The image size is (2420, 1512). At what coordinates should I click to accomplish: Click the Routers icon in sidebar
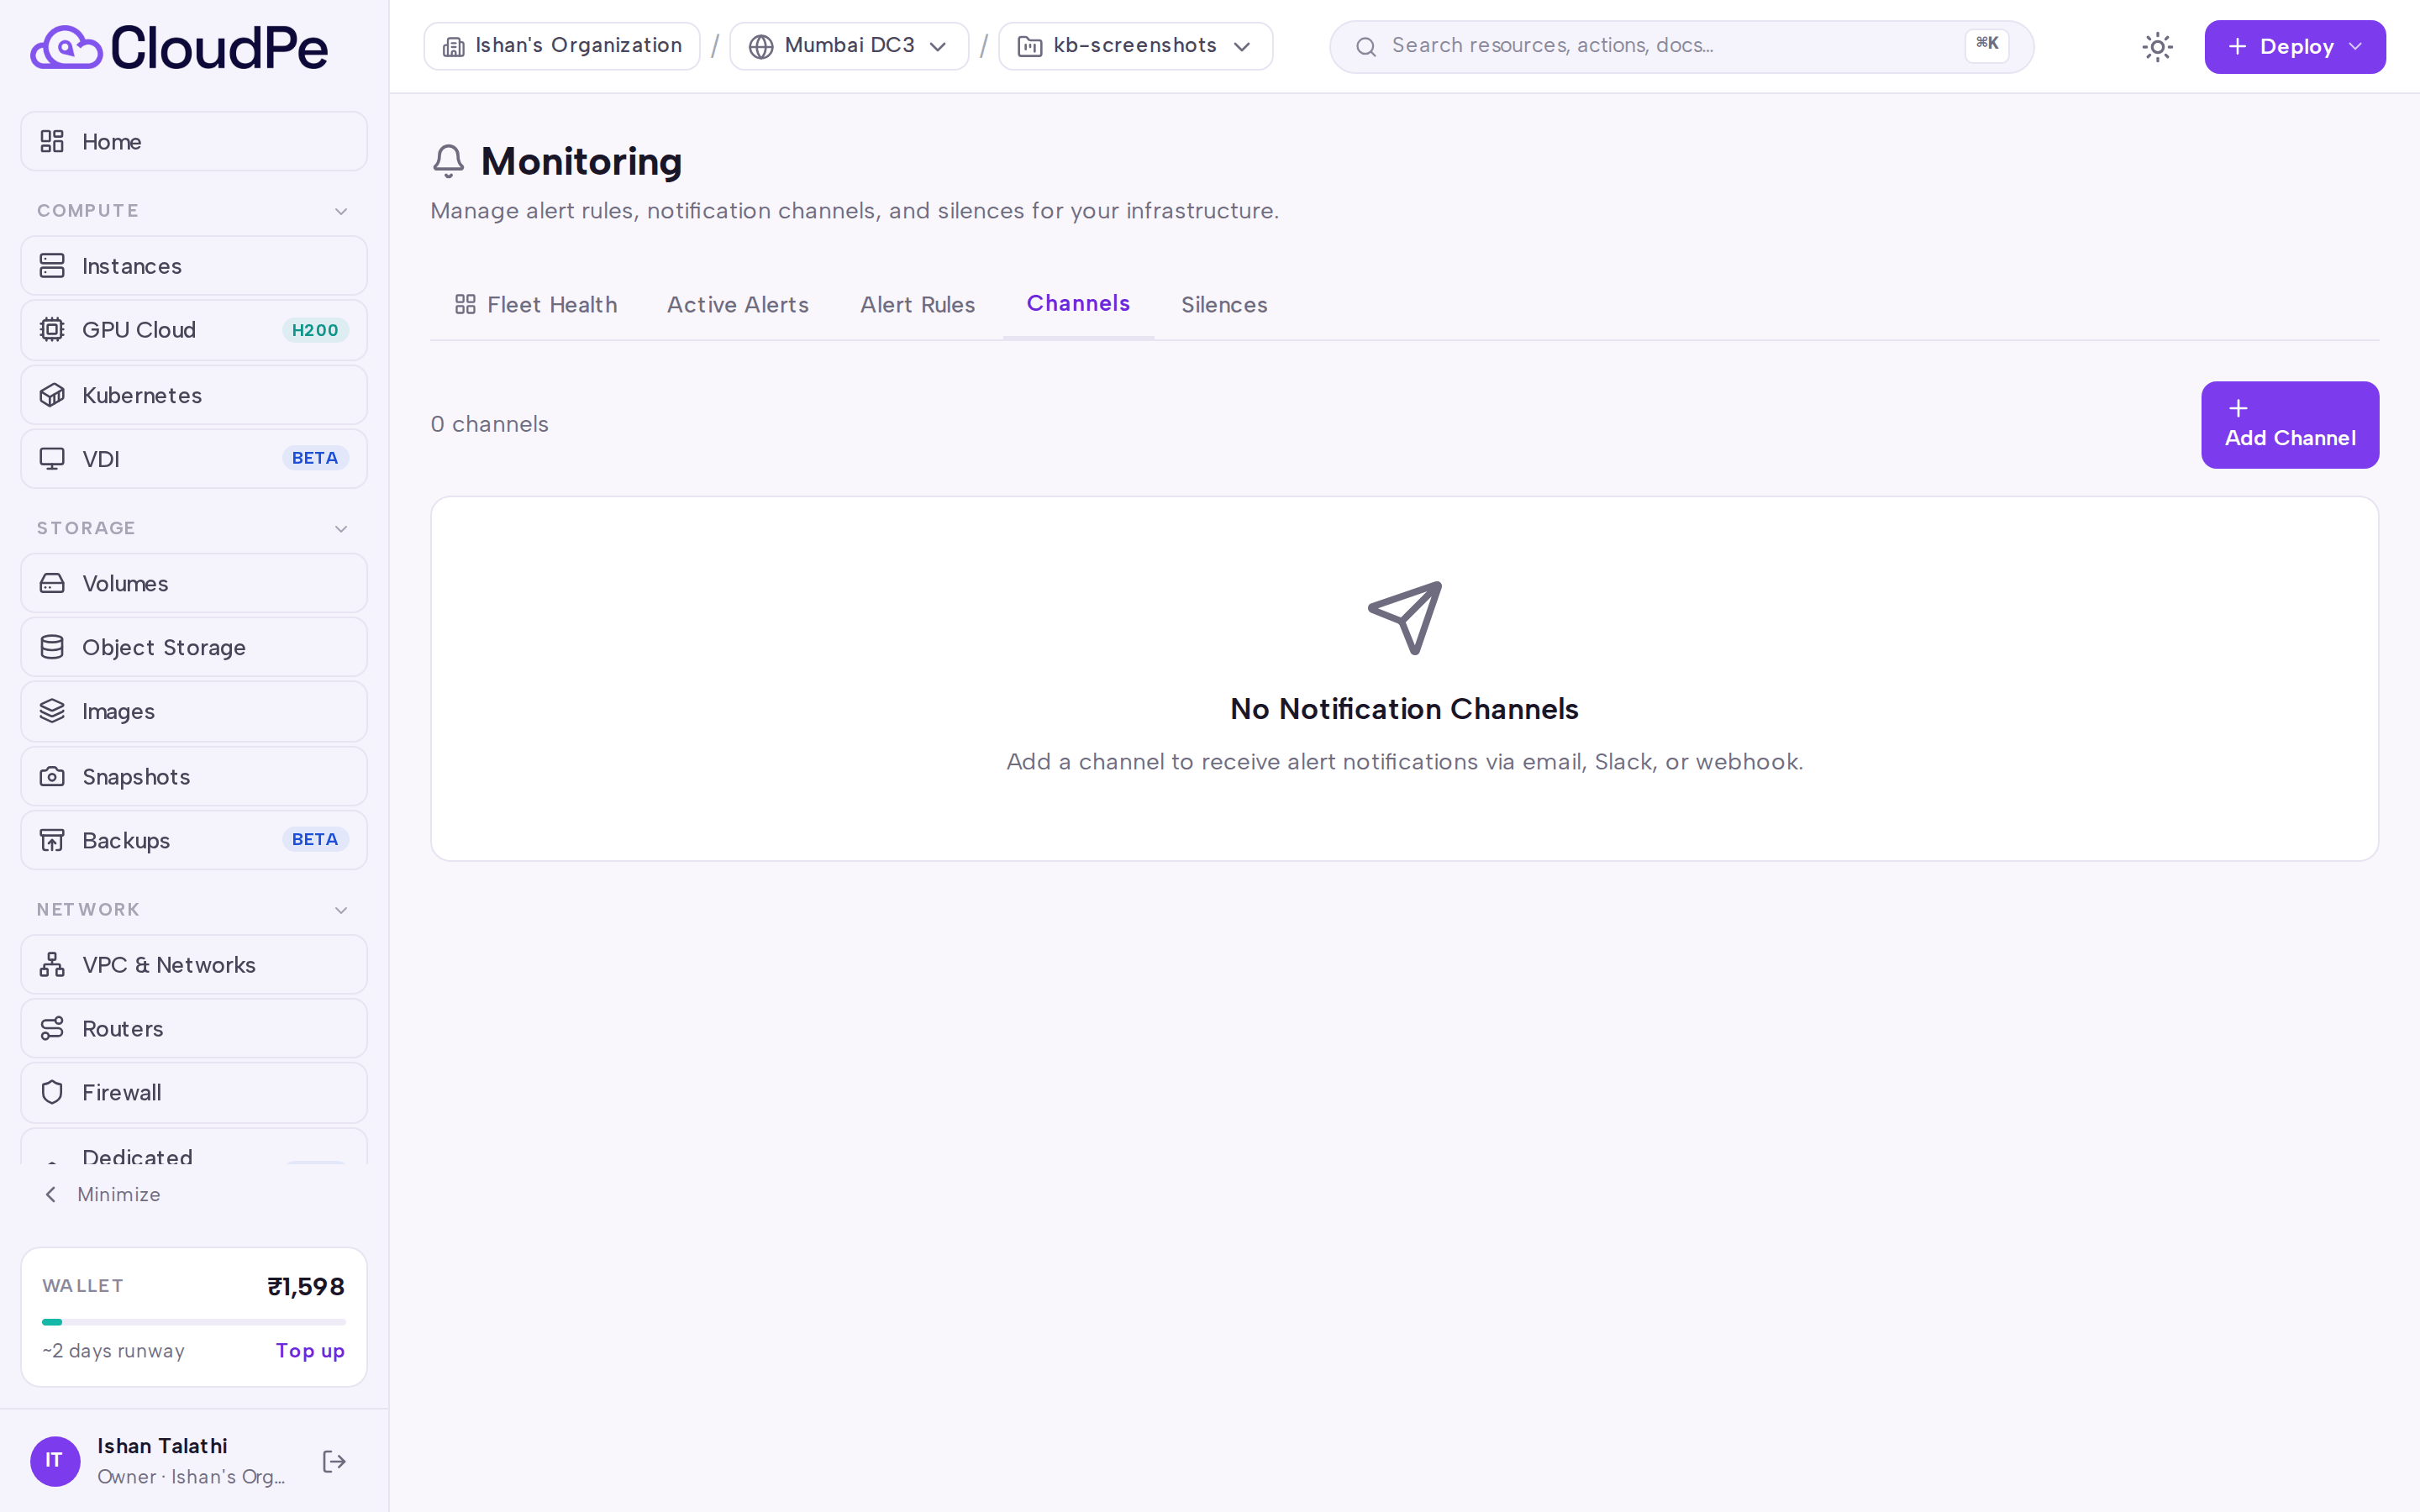52,1028
